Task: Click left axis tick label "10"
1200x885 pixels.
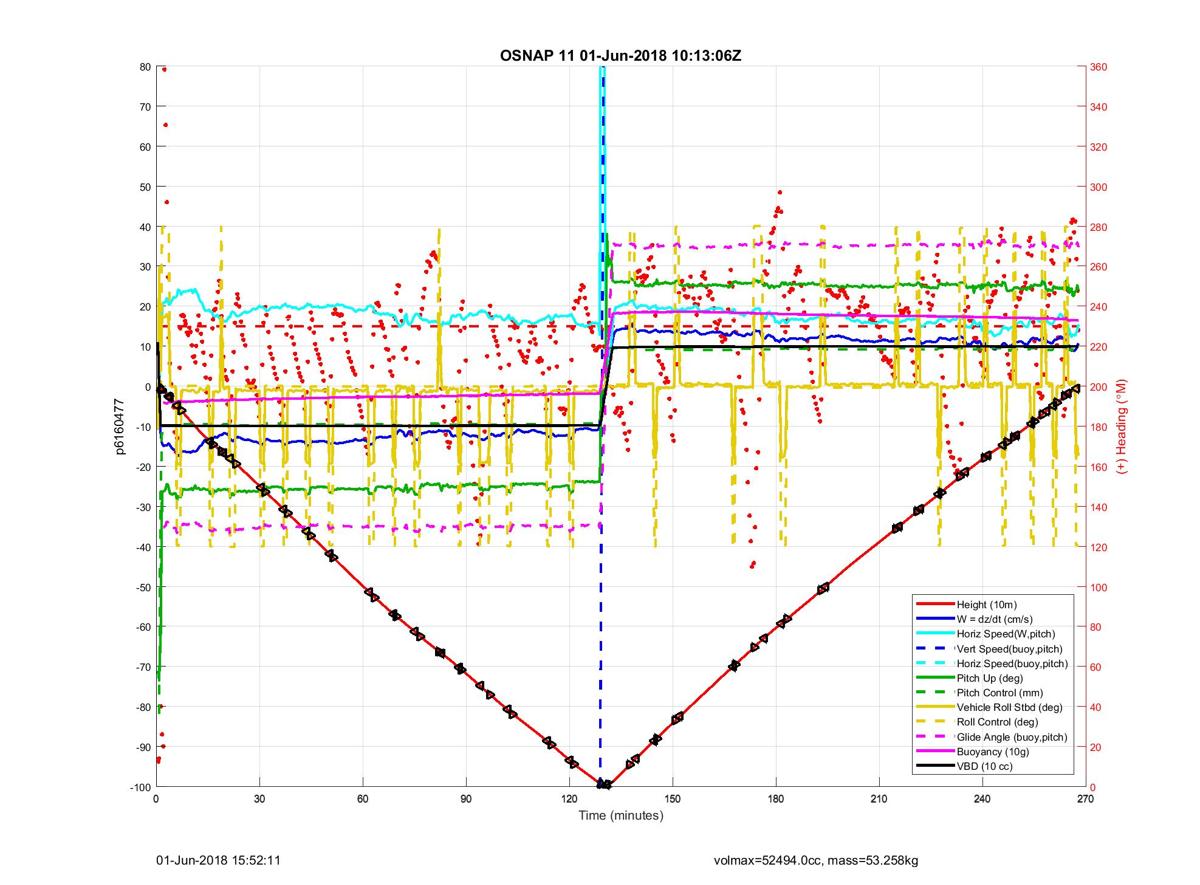Action: [144, 347]
